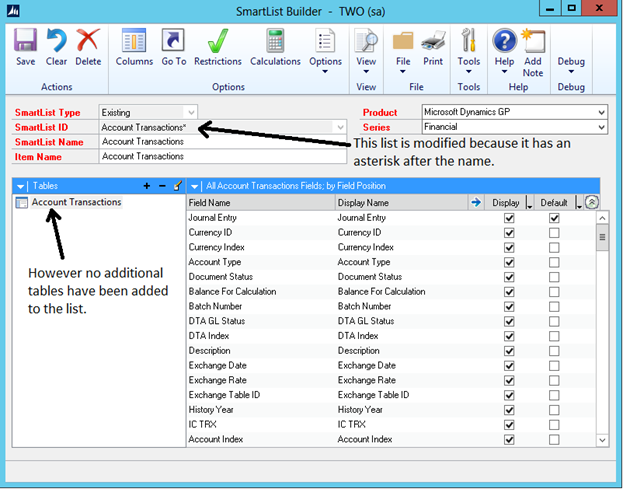Uncheck Display for Batch Number
This screenshot has height=489, width=623.
(x=509, y=307)
